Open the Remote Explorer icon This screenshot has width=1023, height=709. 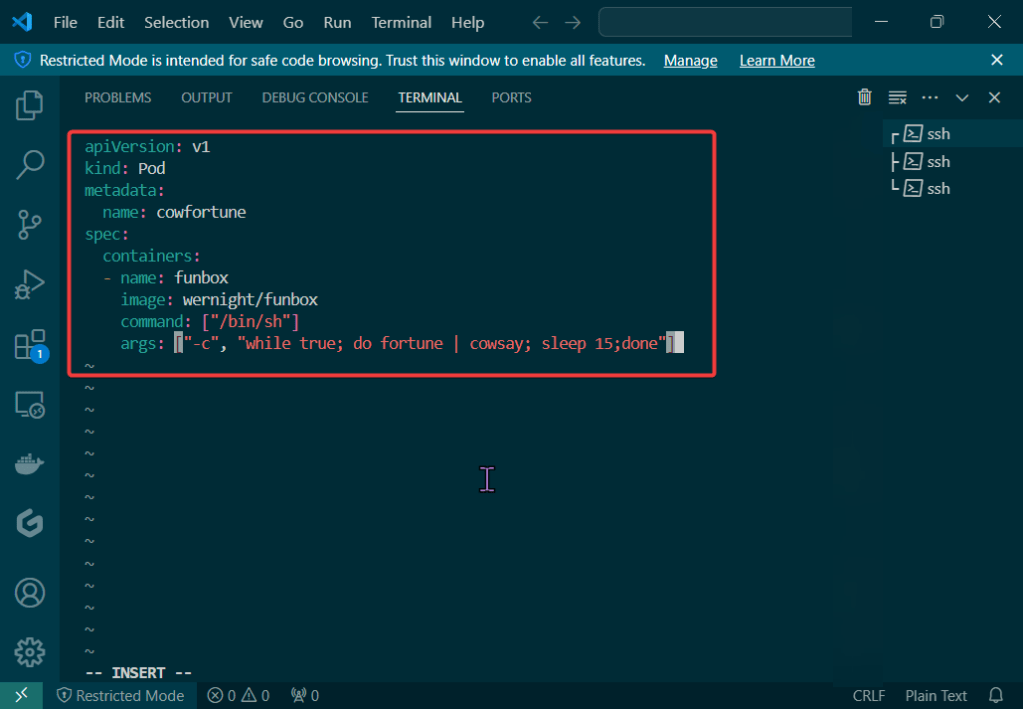(30, 405)
